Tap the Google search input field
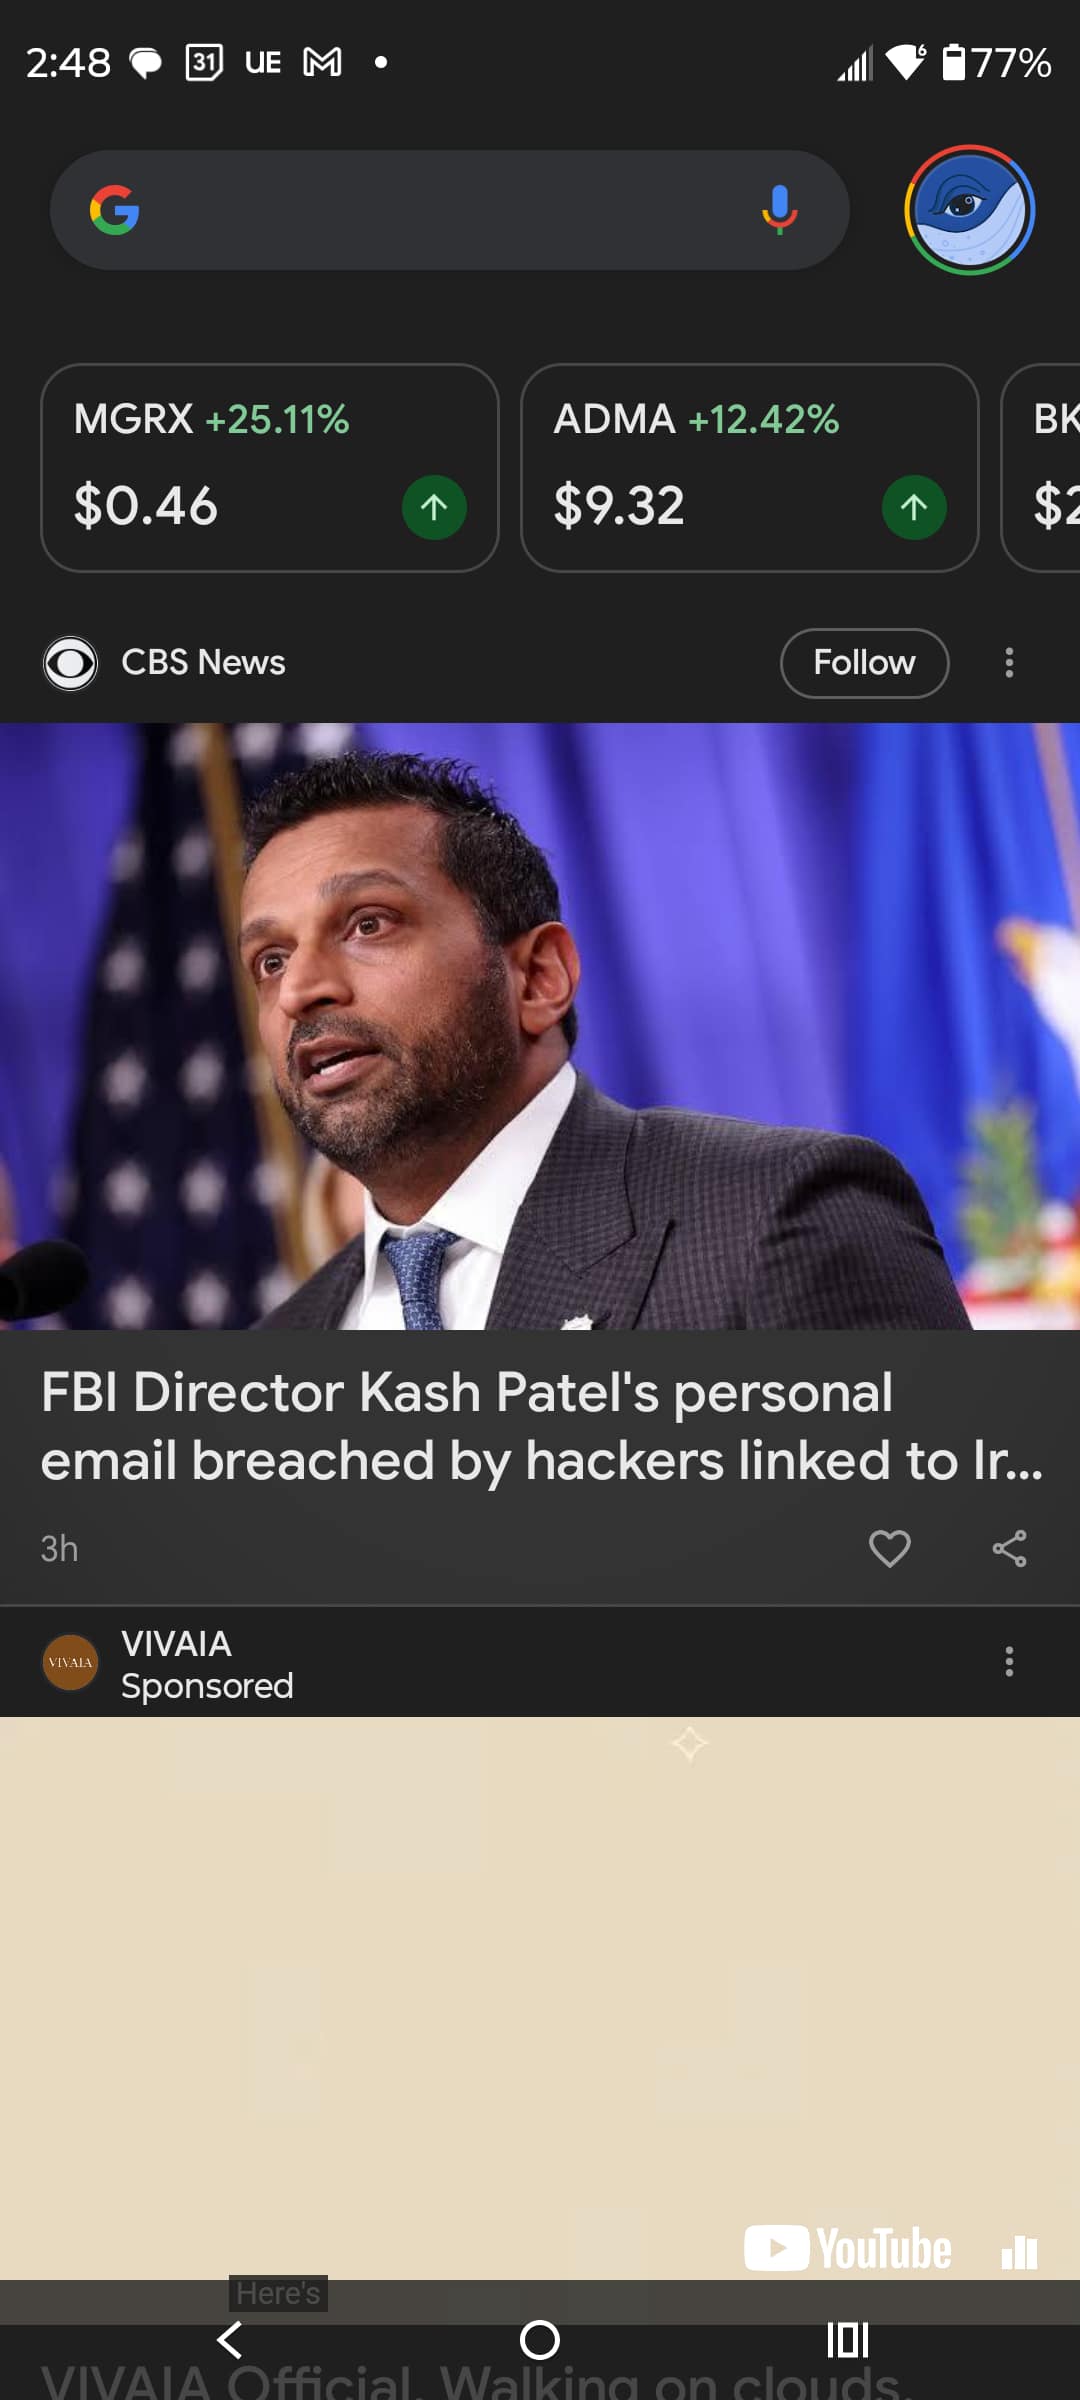 [x=440, y=210]
